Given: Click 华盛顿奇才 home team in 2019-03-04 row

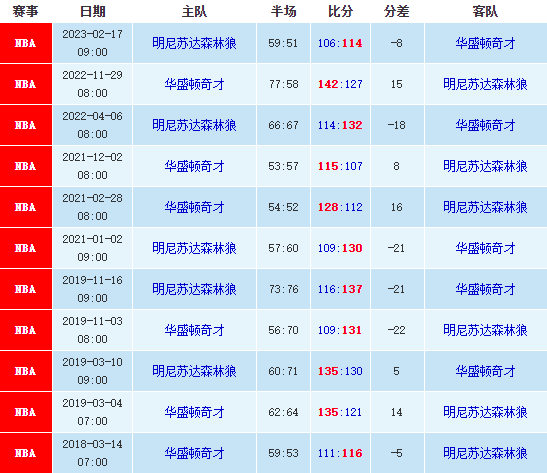Looking at the screenshot, I should point(194,412).
